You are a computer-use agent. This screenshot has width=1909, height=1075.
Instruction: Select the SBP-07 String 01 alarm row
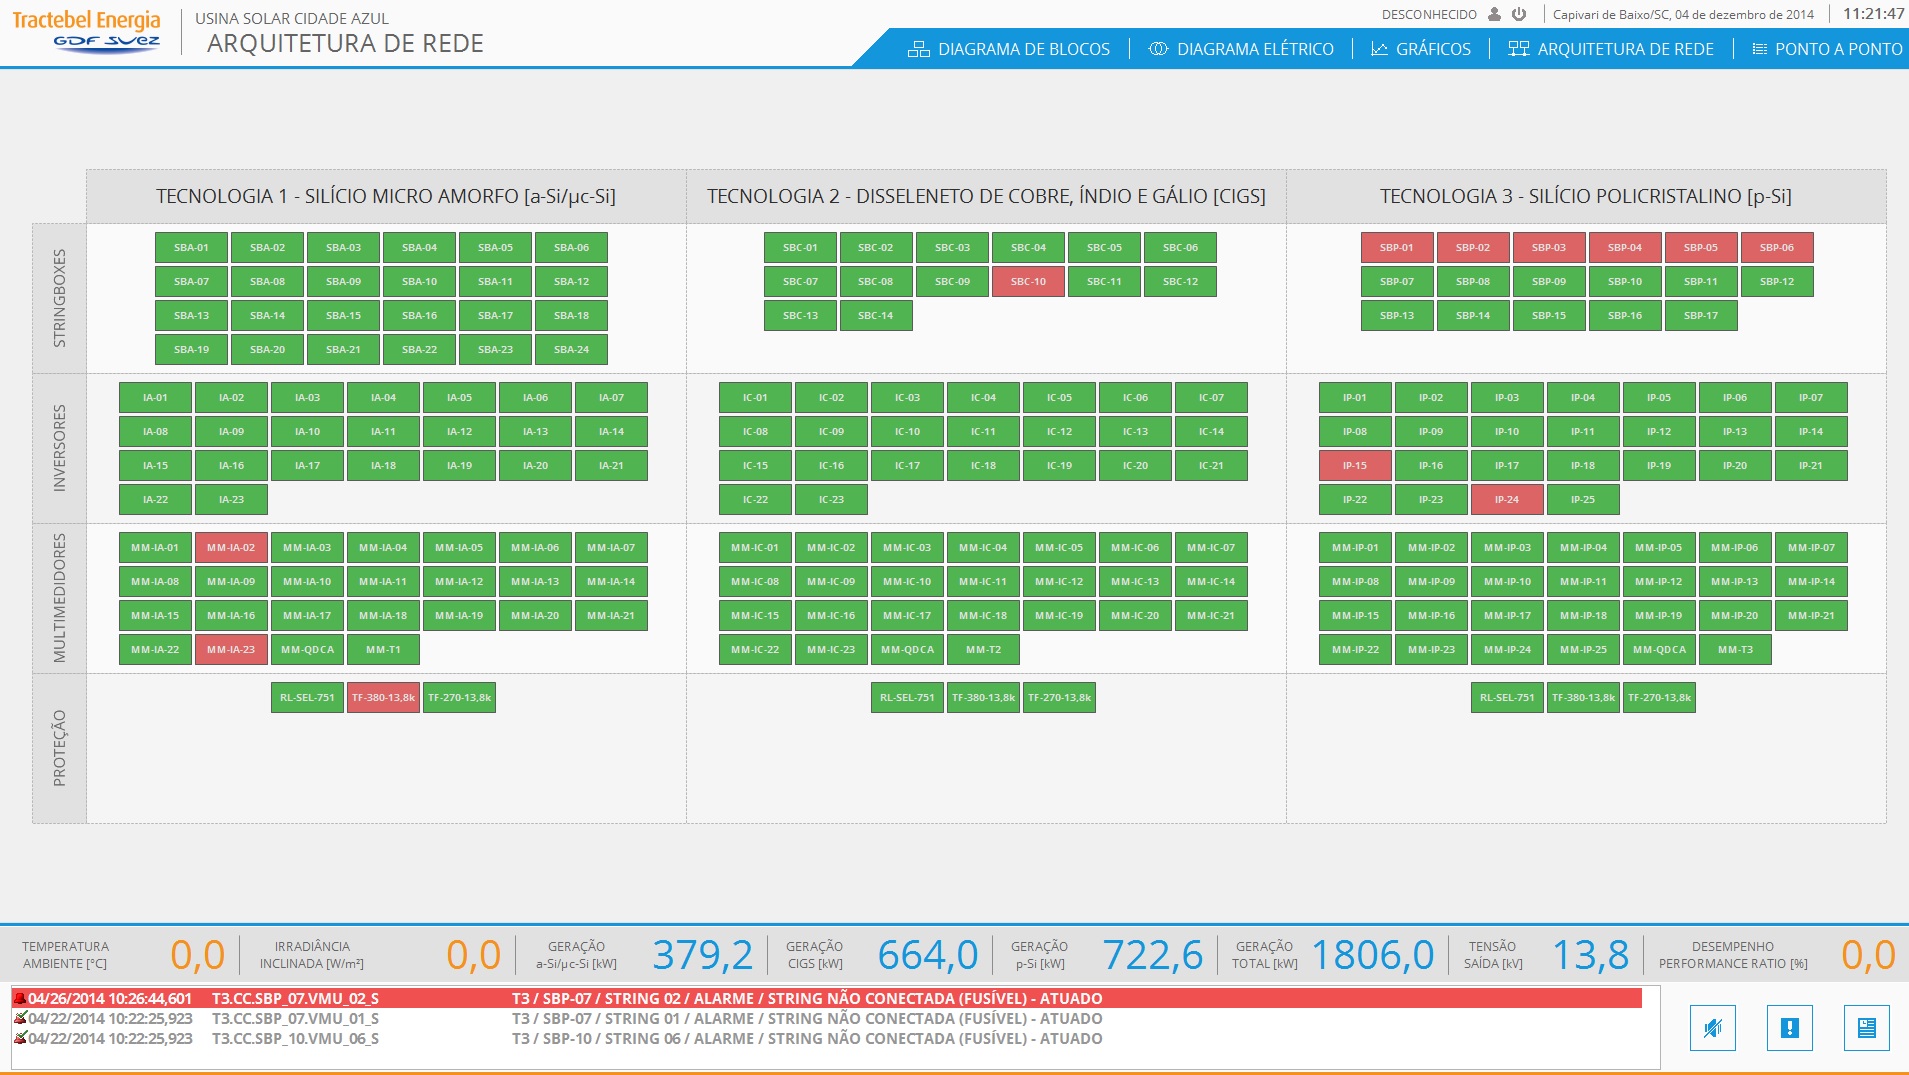coord(827,1018)
